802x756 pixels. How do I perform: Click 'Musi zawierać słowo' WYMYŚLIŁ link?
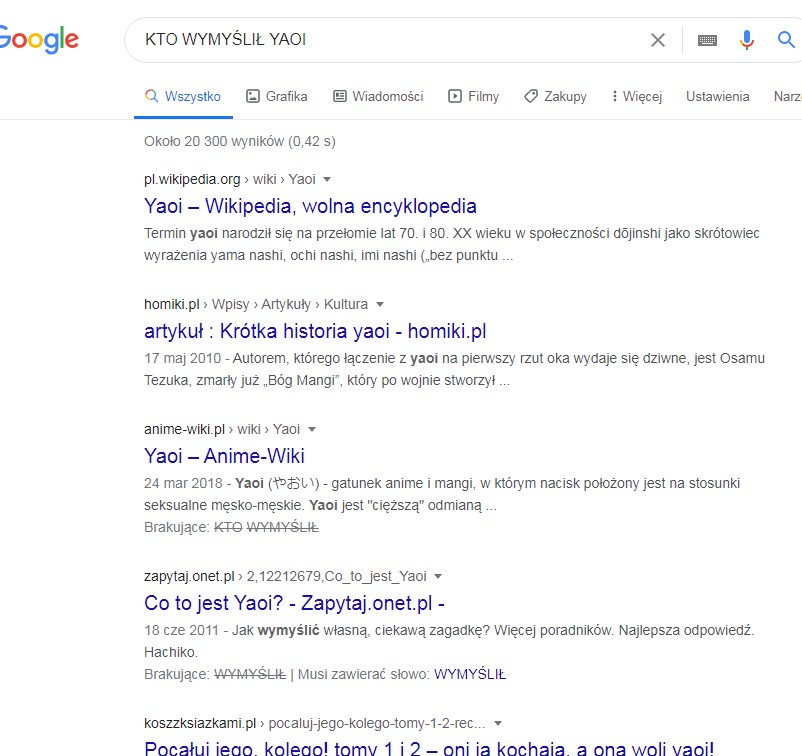469,674
